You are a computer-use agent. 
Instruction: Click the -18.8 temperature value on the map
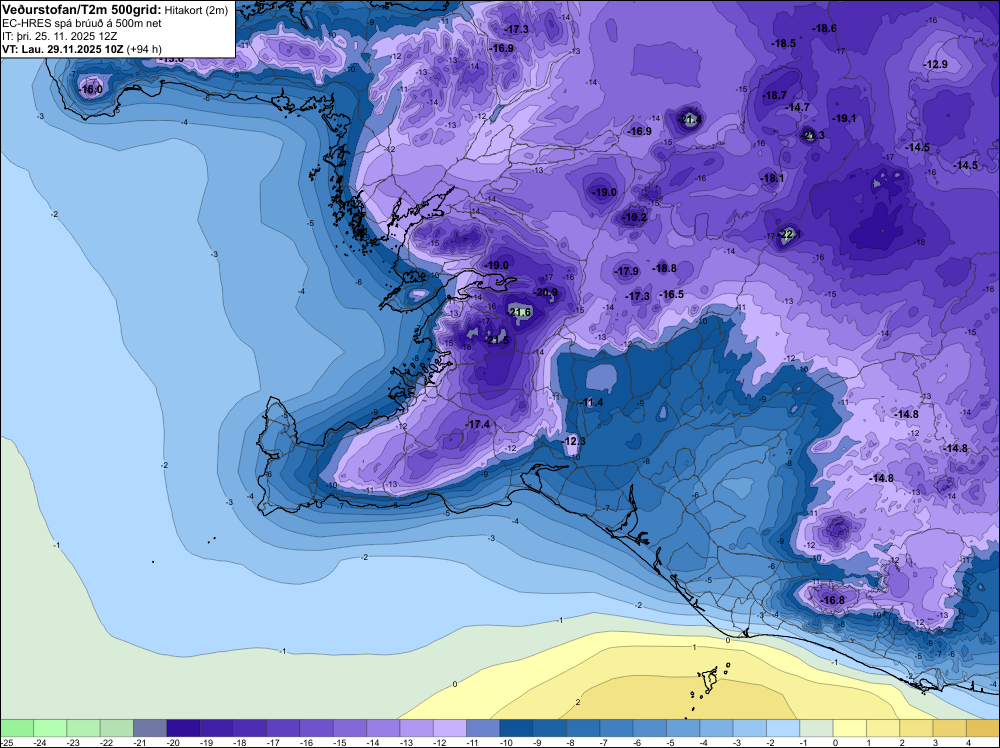click(665, 268)
